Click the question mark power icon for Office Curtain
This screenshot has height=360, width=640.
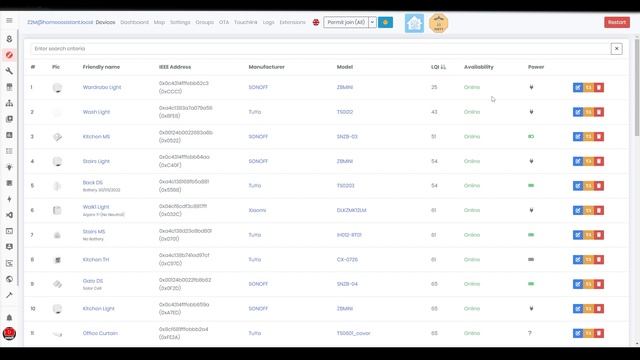click(x=530, y=333)
